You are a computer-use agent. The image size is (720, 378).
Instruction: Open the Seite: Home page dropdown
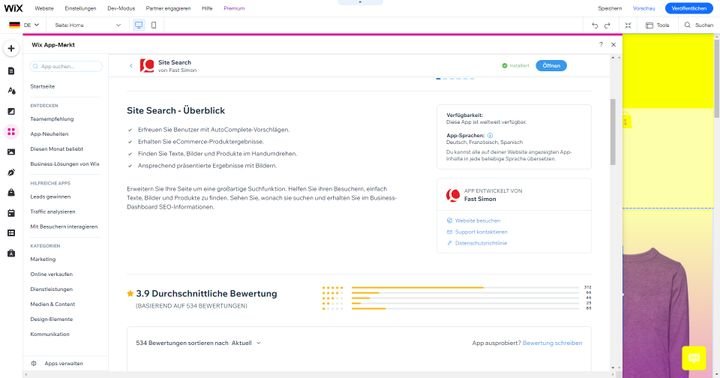[88, 25]
